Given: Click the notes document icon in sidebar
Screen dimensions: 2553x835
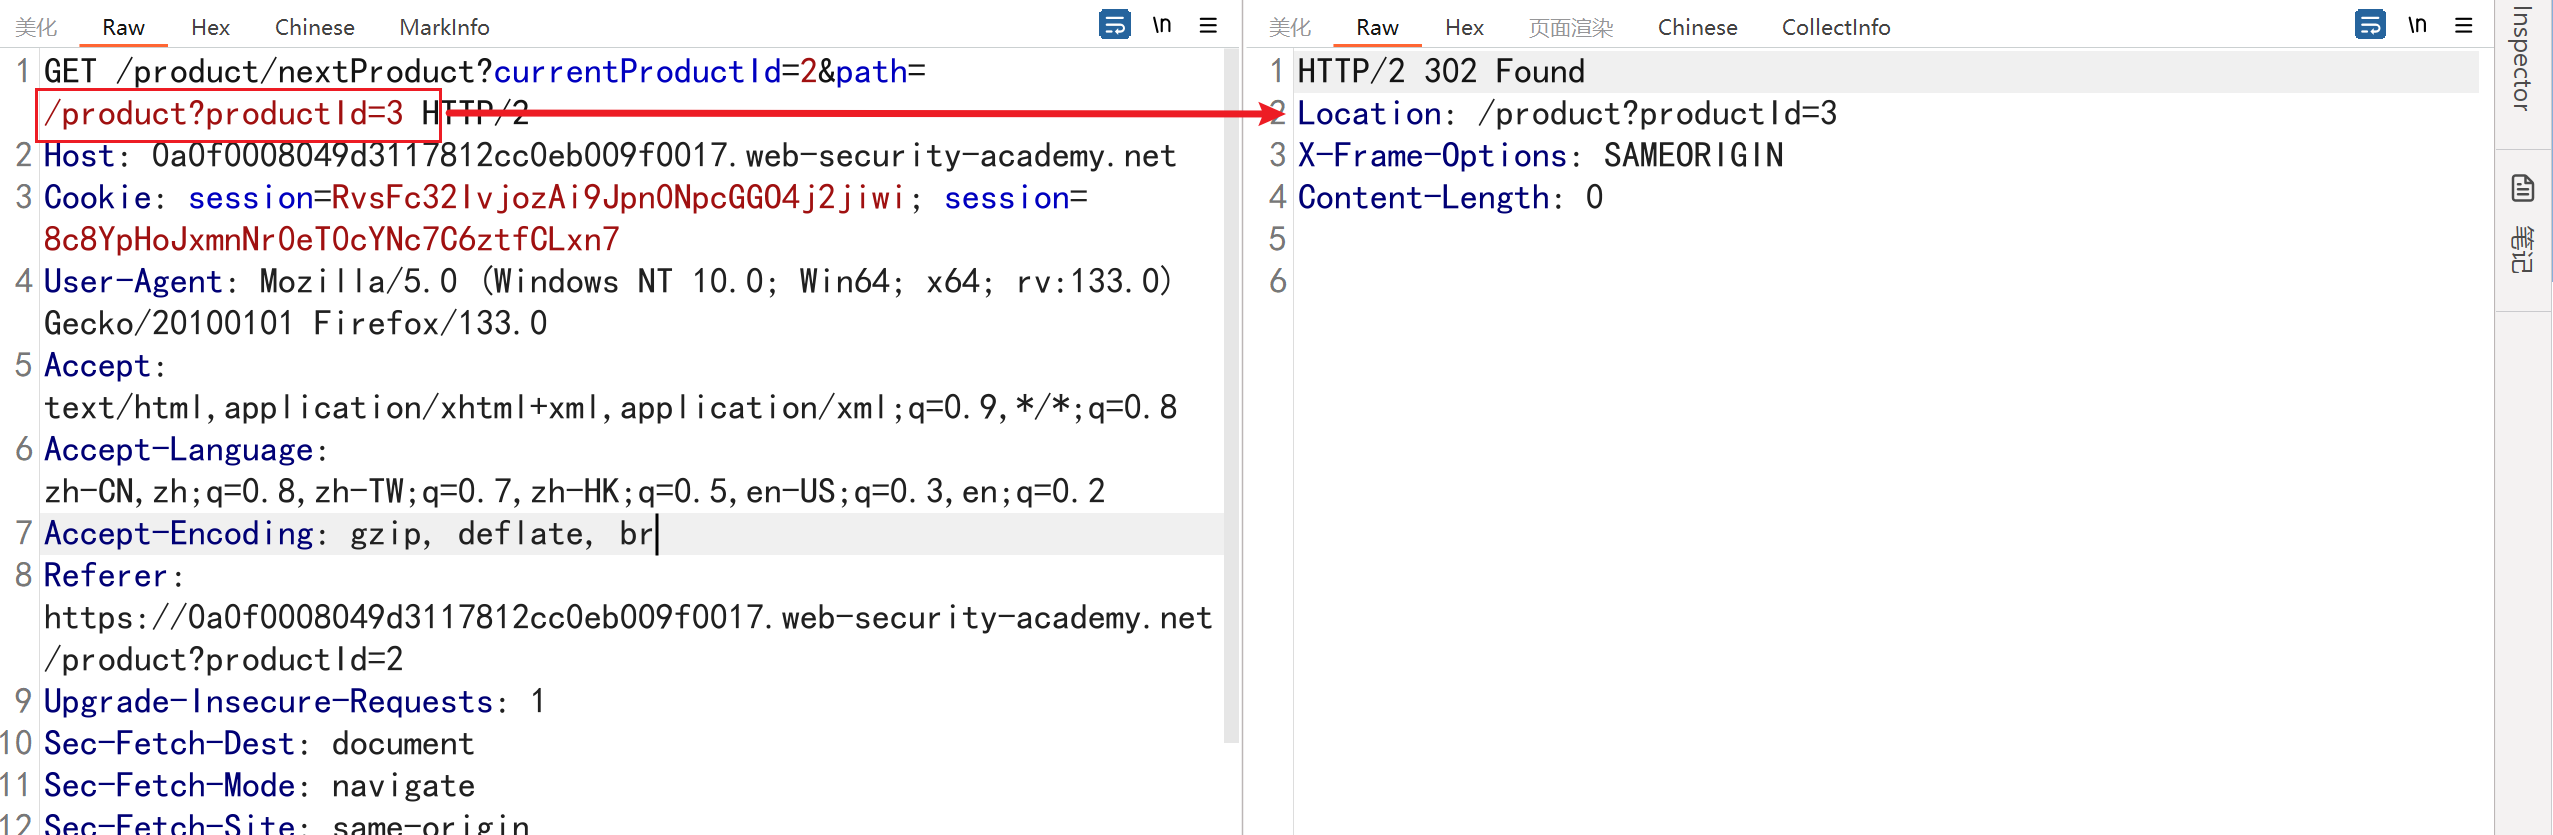Looking at the screenshot, I should click(2523, 188).
